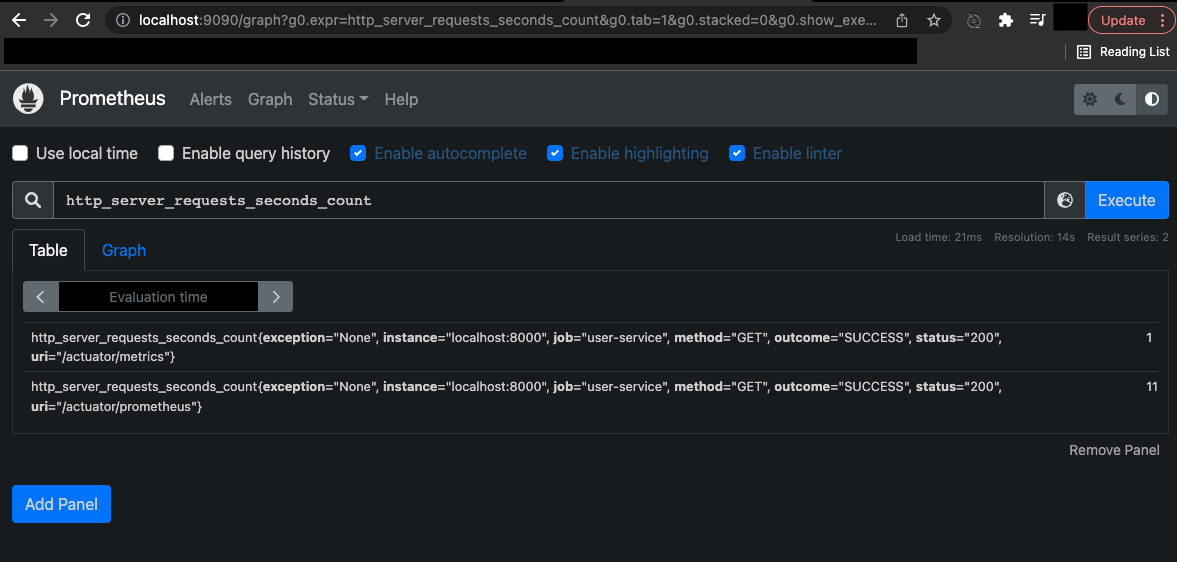Screen dimensions: 1177x562
Task: Toggle Use local time checkbox
Action: tap(21, 153)
